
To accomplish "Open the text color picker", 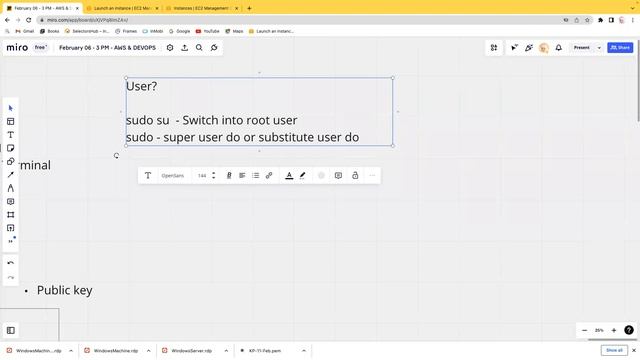I will [x=289, y=176].
